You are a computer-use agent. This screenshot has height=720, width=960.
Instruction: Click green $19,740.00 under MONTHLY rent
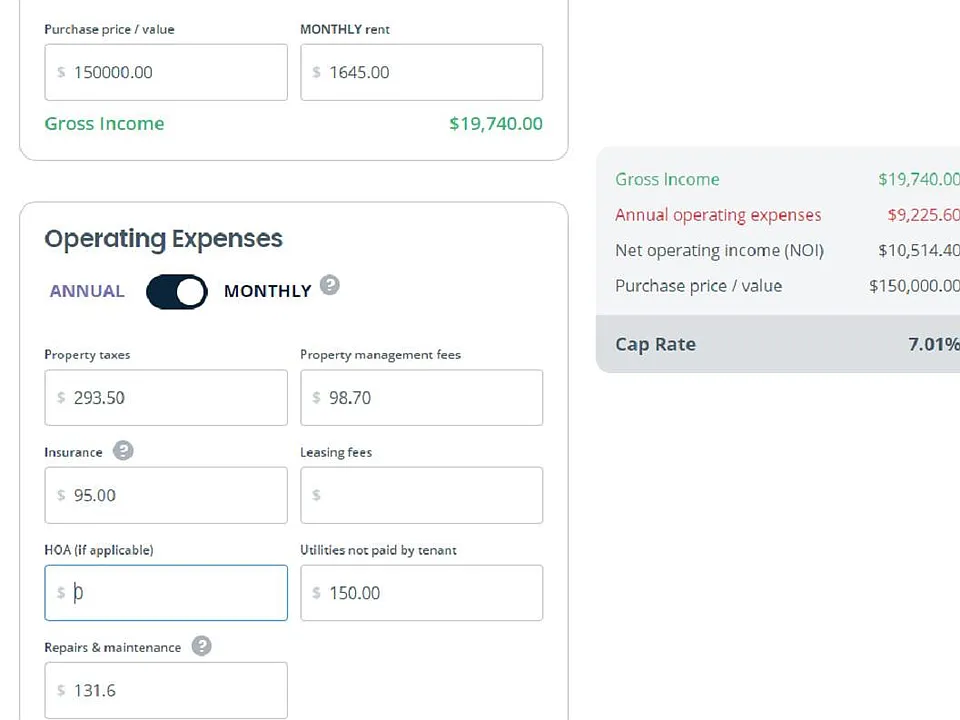[x=496, y=124]
